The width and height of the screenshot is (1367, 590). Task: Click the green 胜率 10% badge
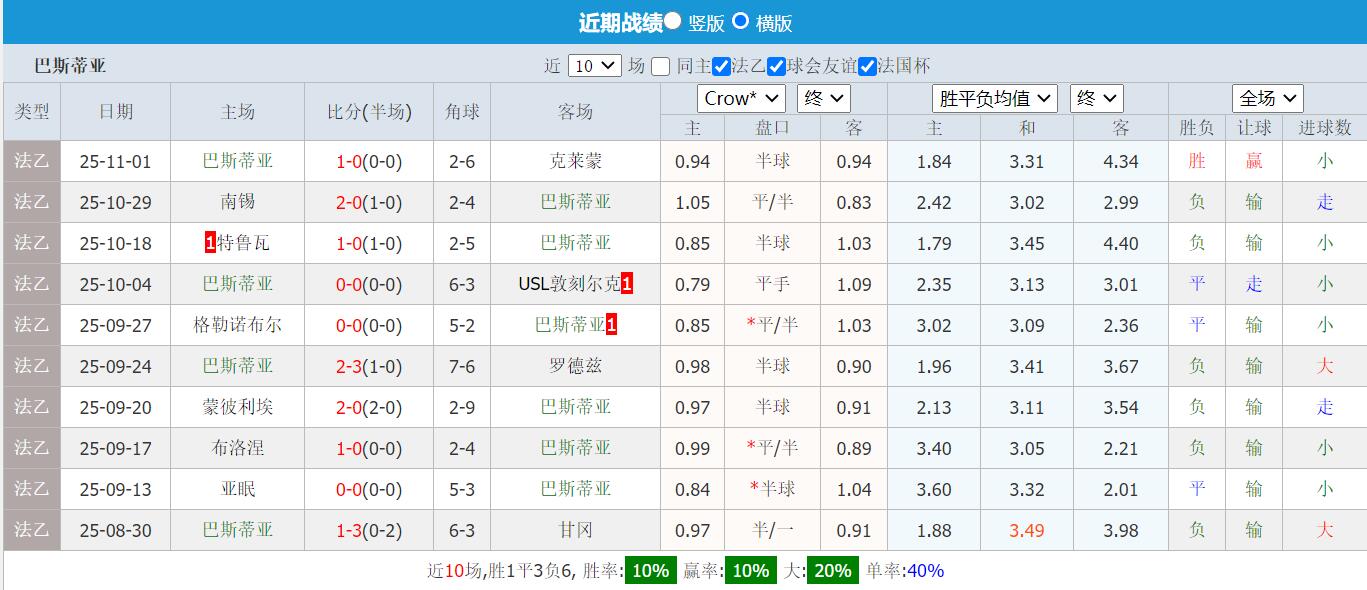(x=649, y=570)
